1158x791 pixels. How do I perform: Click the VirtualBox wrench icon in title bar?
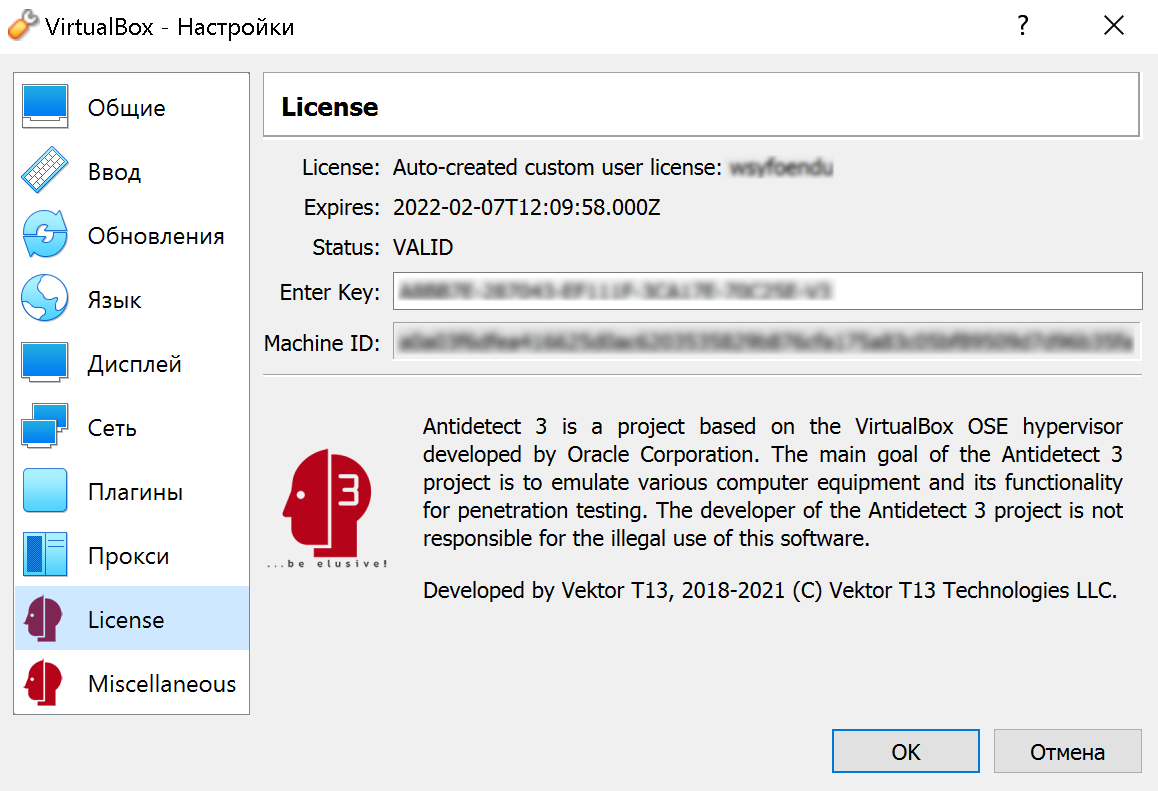click(22, 25)
